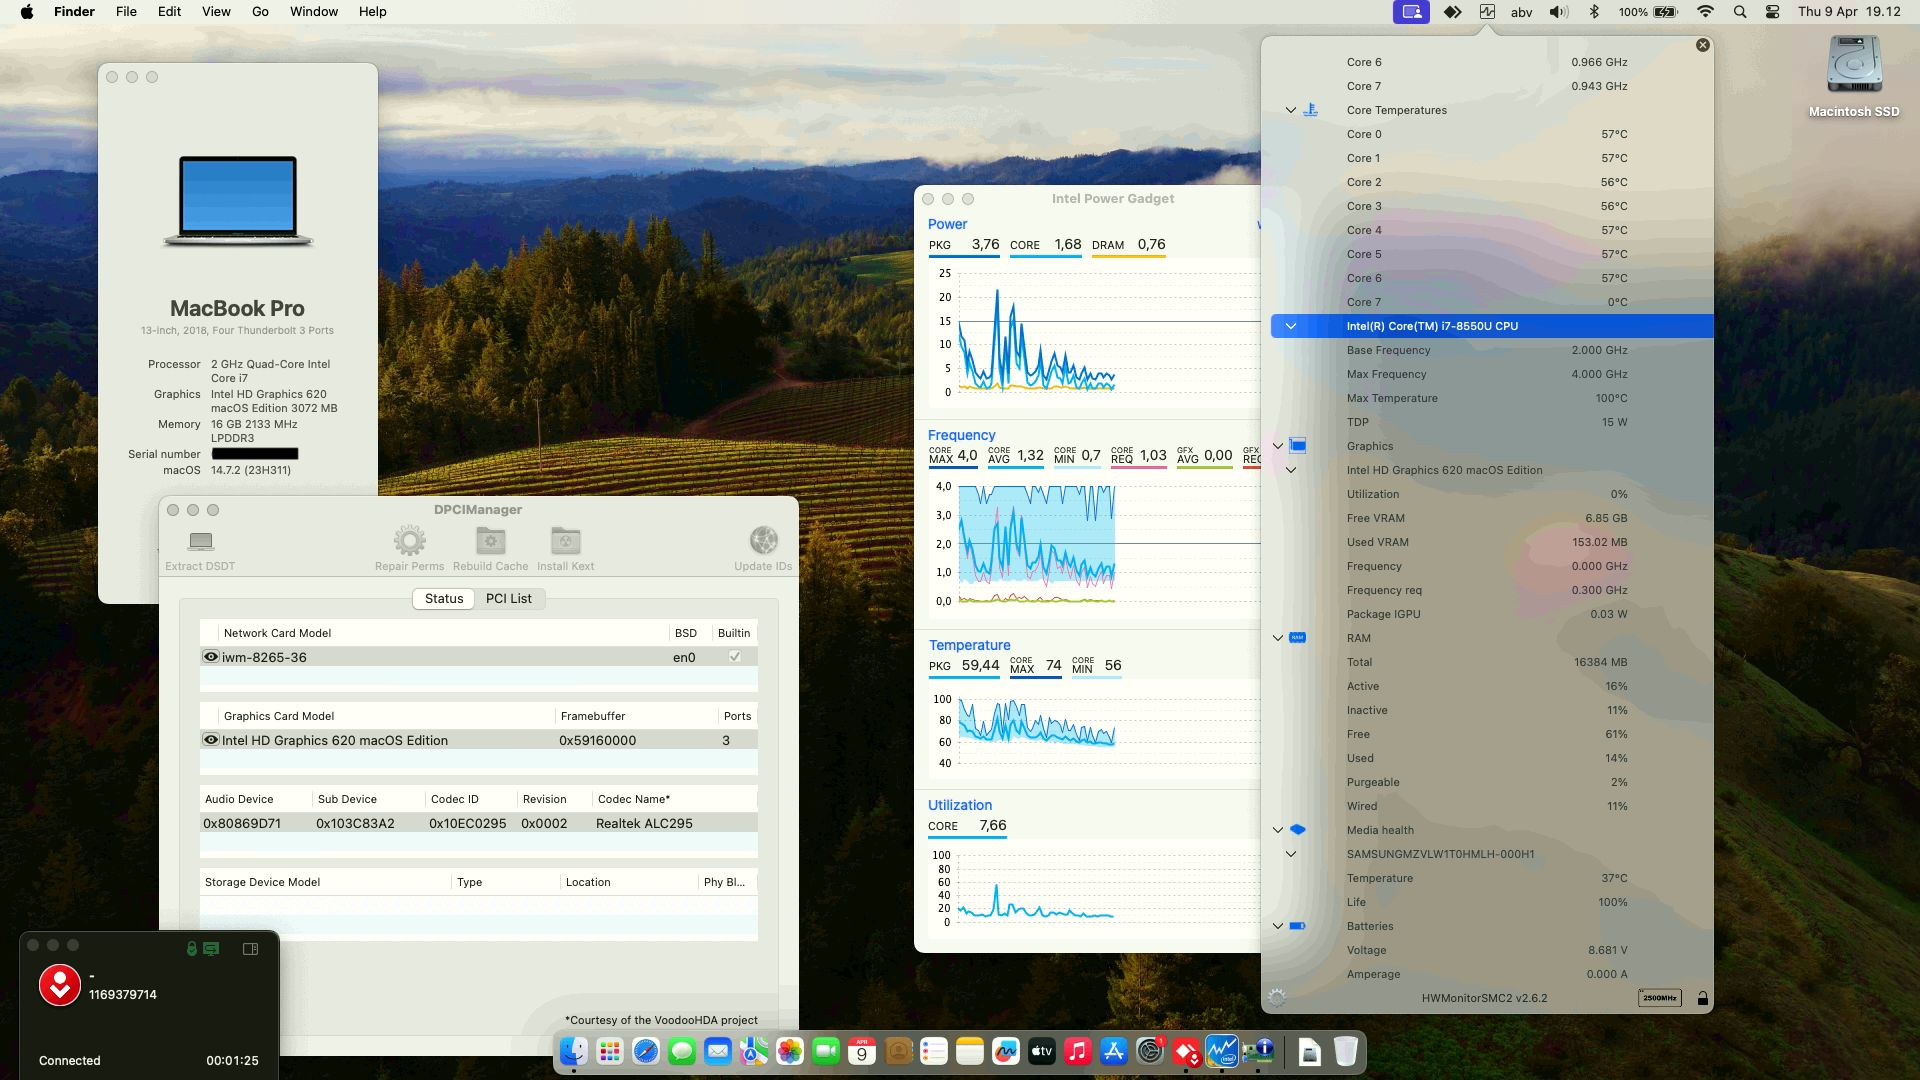Click volume icon in menu bar
The width and height of the screenshot is (1920, 1080).
click(x=1559, y=12)
